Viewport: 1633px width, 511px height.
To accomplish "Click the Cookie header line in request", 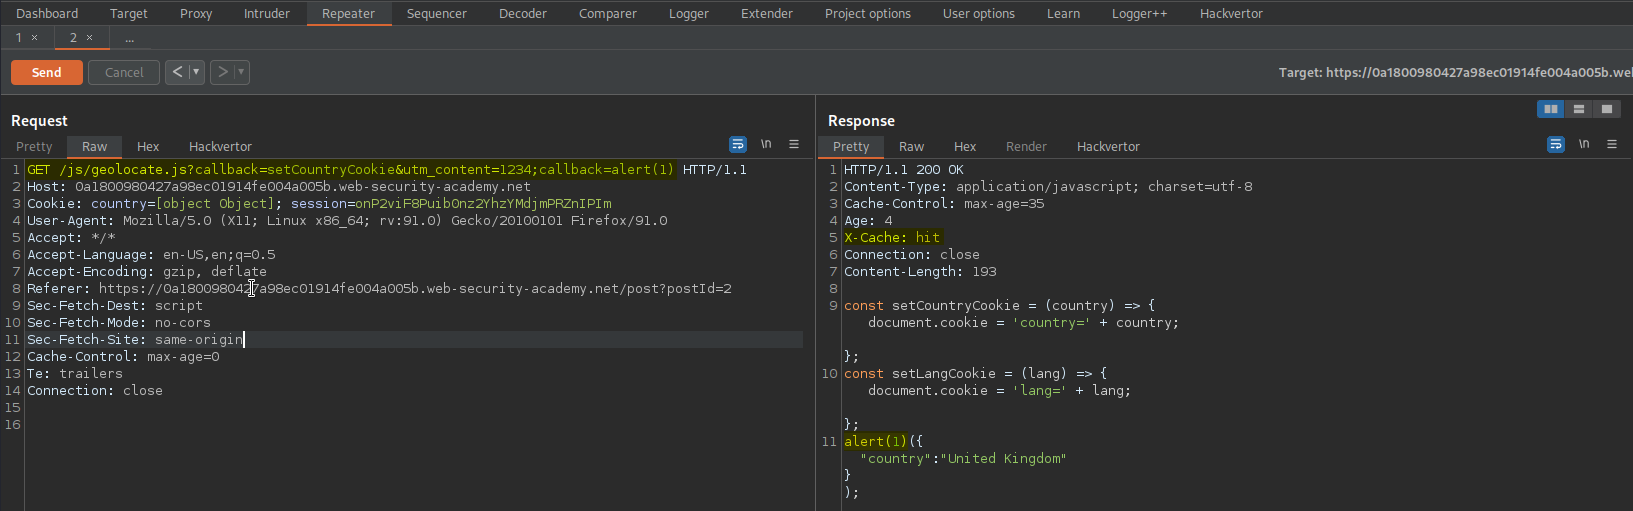I will pyautogui.click(x=319, y=204).
